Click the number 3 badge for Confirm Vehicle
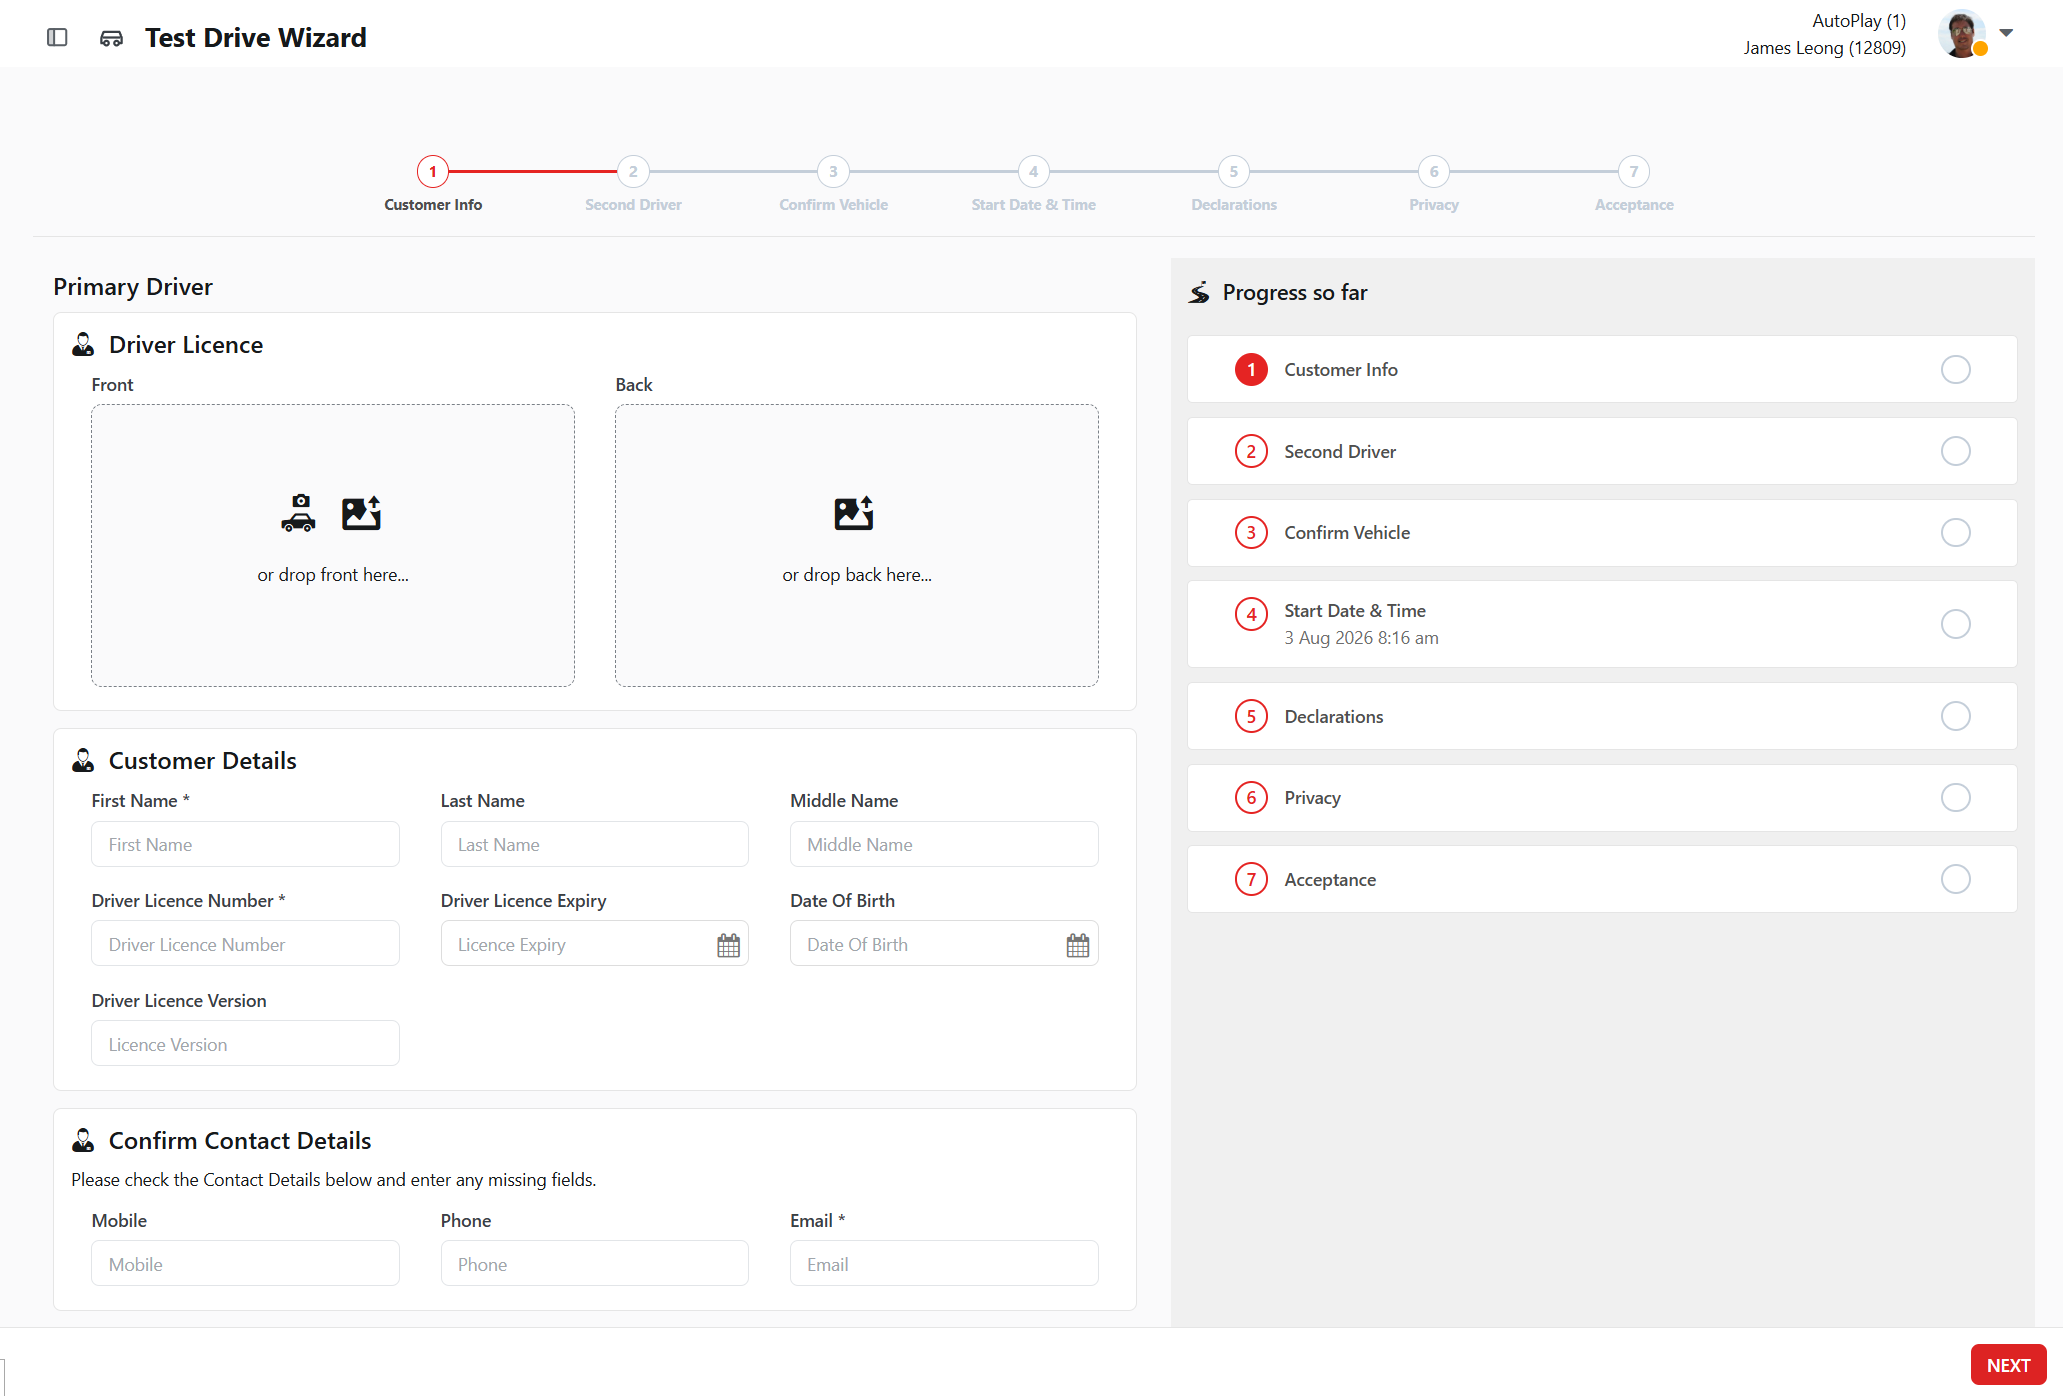Image resolution: width=2063 pixels, height=1396 pixels. tap(1251, 533)
